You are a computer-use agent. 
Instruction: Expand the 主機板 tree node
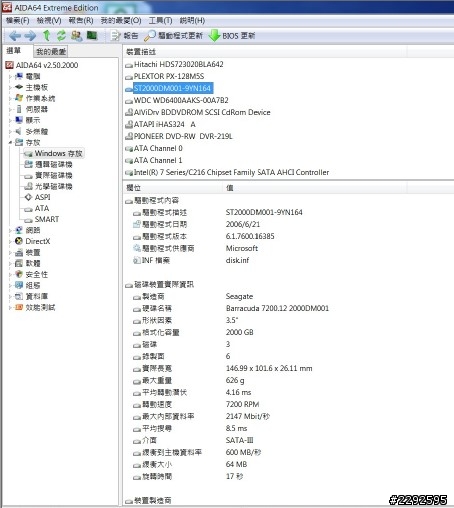(x=10, y=87)
